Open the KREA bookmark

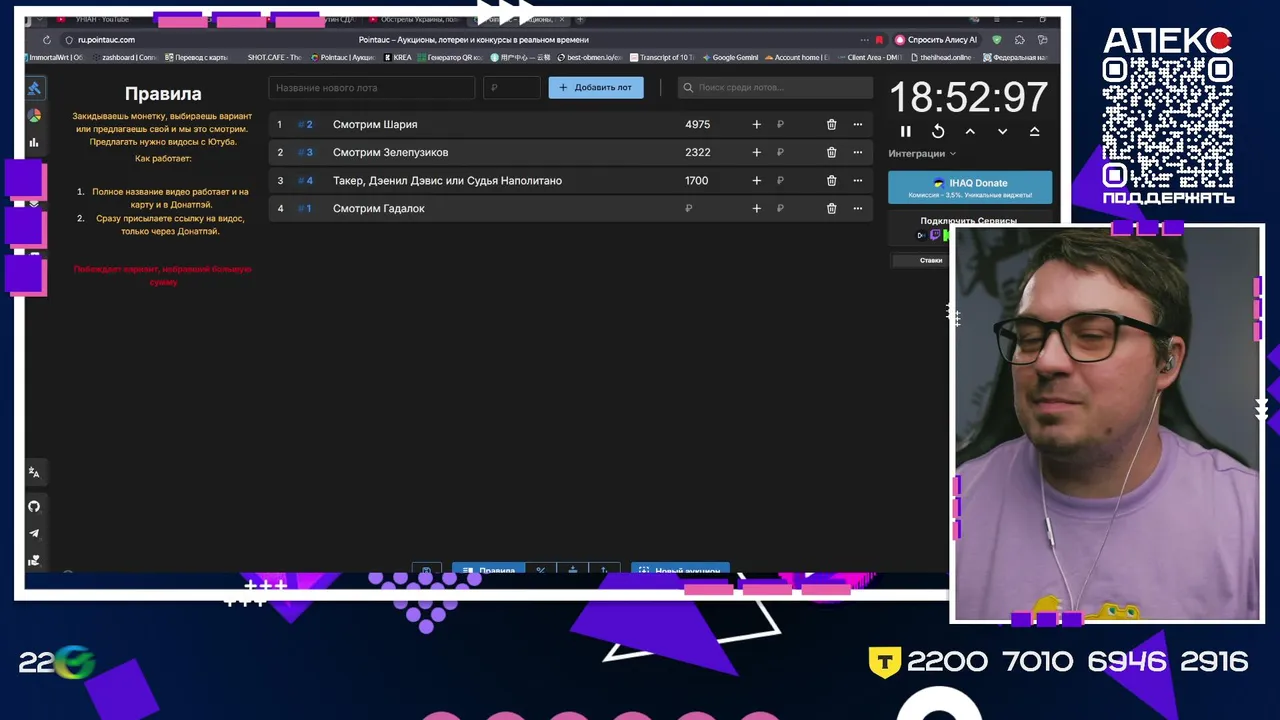click(x=398, y=58)
